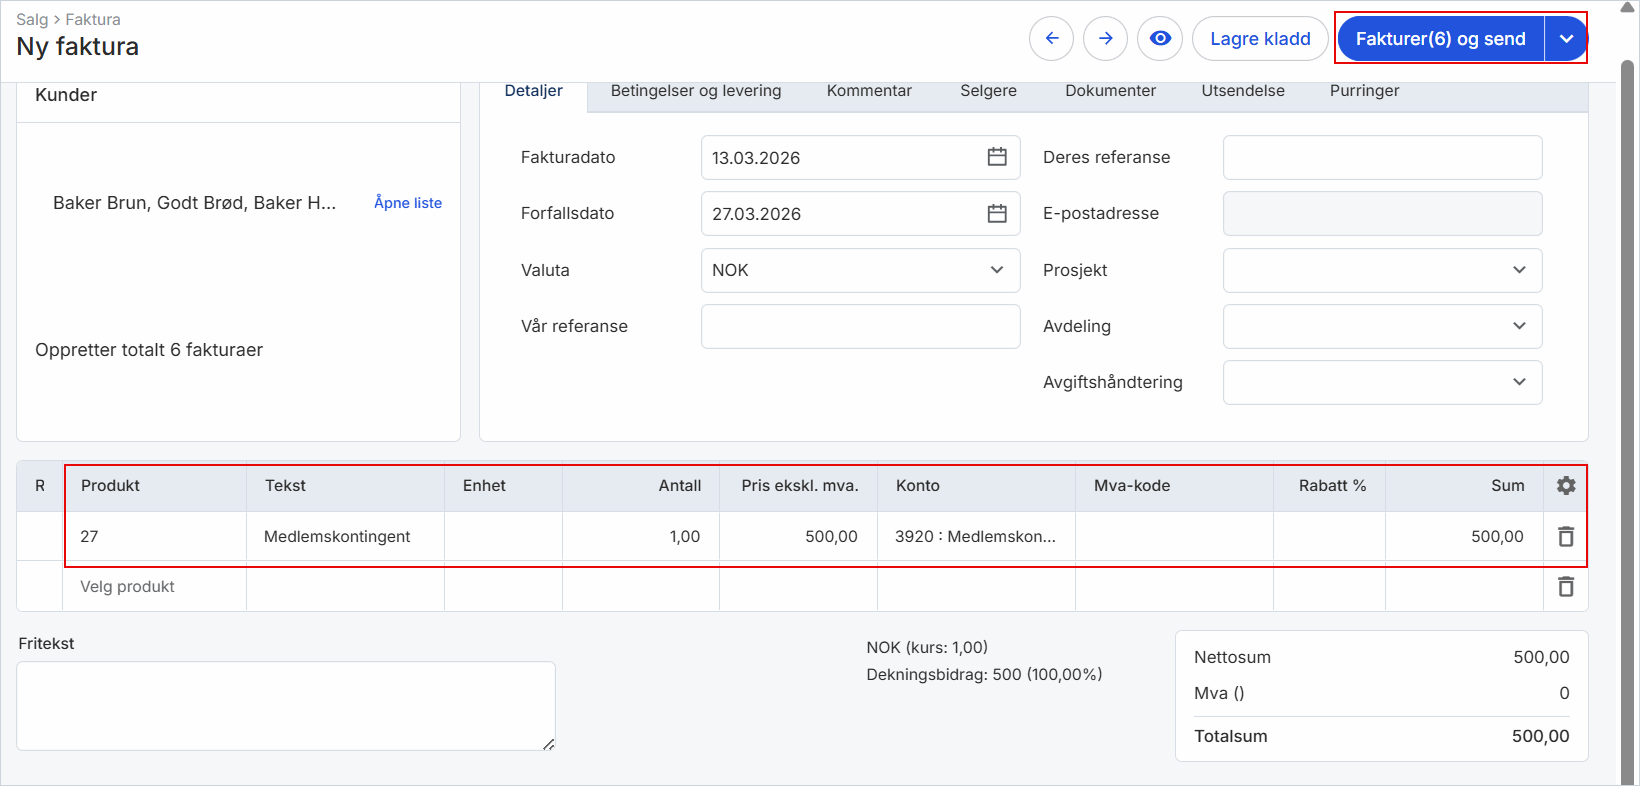Click the Deres referanse input field
Image resolution: width=1640 pixels, height=786 pixels.
tap(1381, 157)
